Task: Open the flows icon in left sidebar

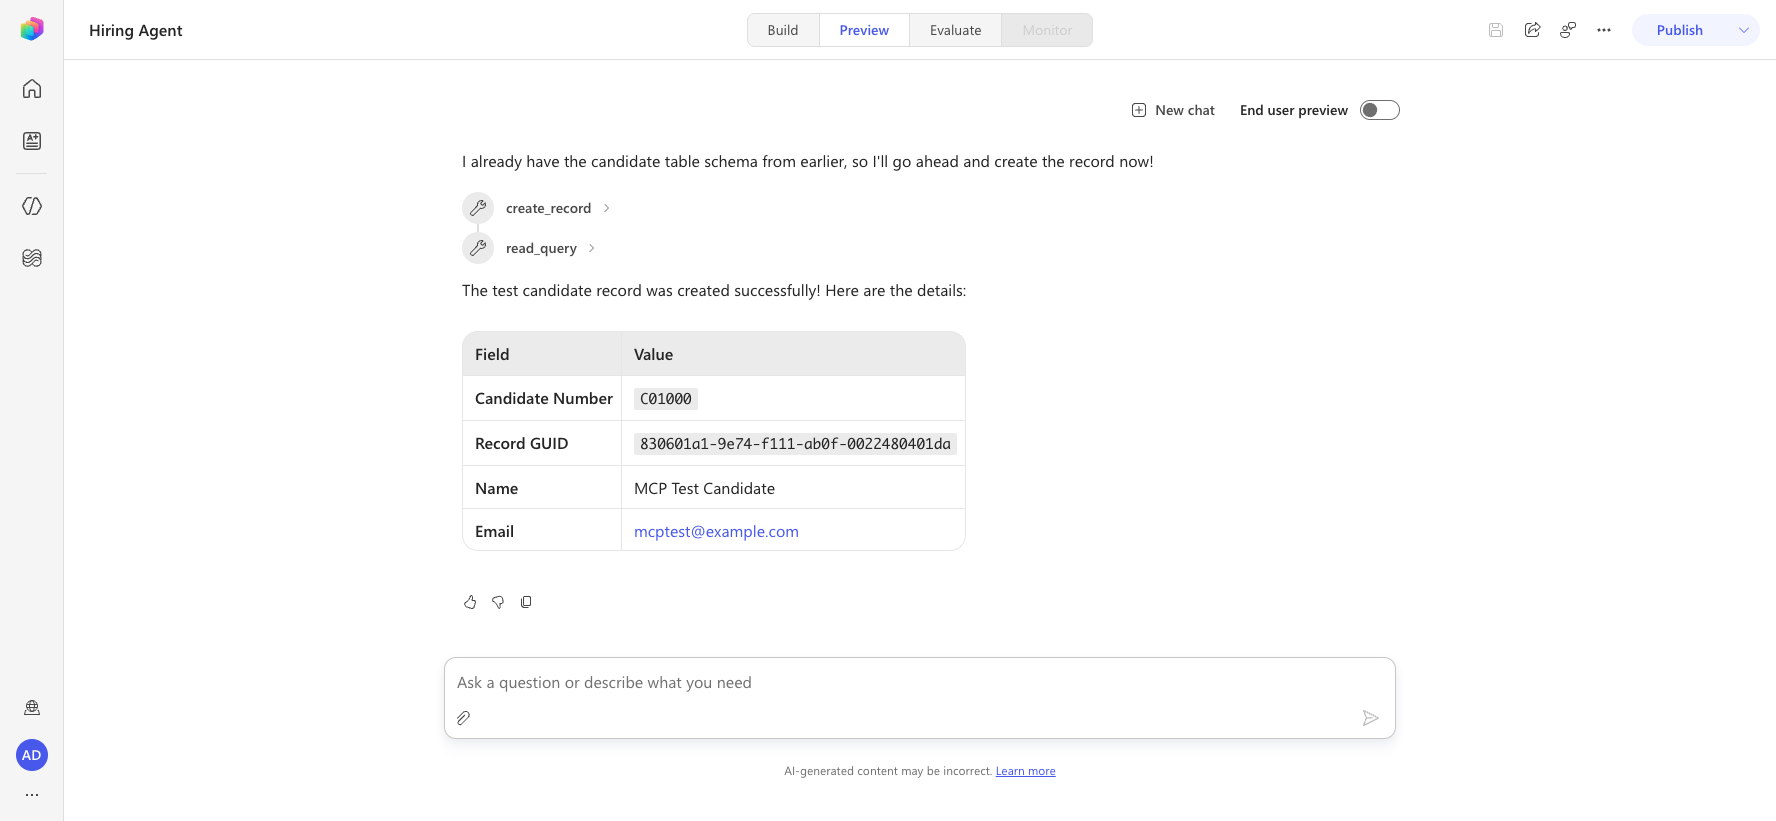Action: (x=32, y=258)
